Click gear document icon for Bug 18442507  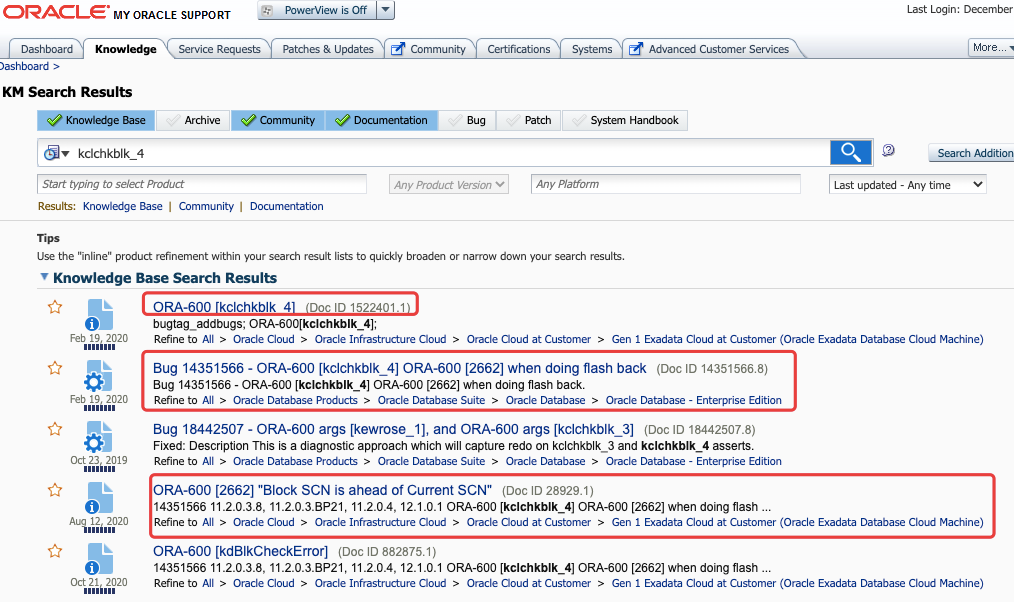(99, 437)
